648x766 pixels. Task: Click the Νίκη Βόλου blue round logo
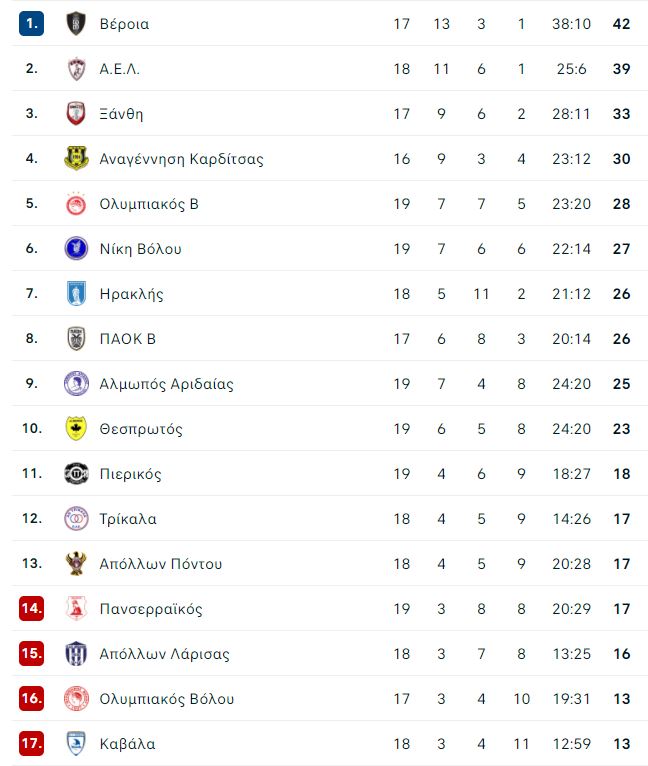(x=76, y=248)
